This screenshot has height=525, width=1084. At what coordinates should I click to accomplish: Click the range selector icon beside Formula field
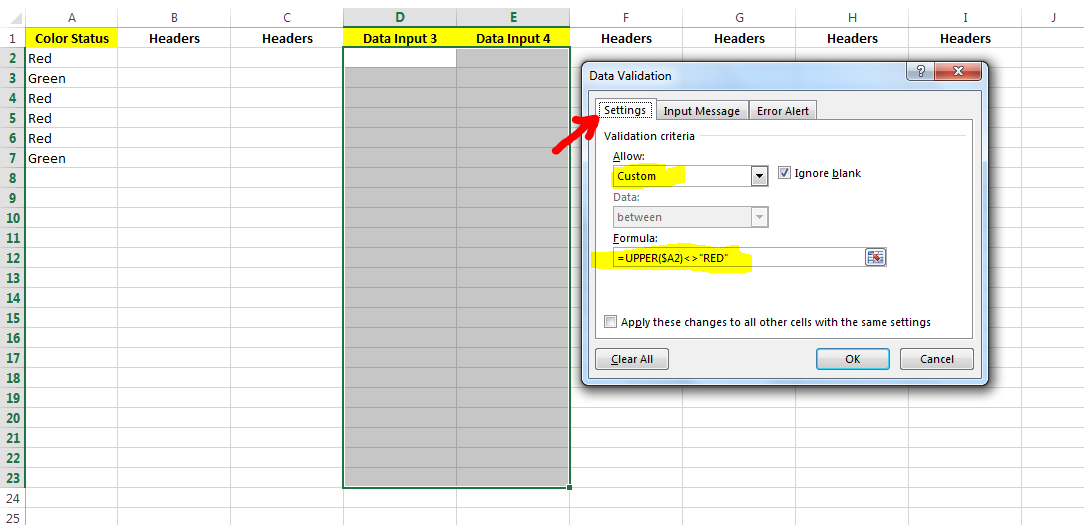(x=875, y=257)
